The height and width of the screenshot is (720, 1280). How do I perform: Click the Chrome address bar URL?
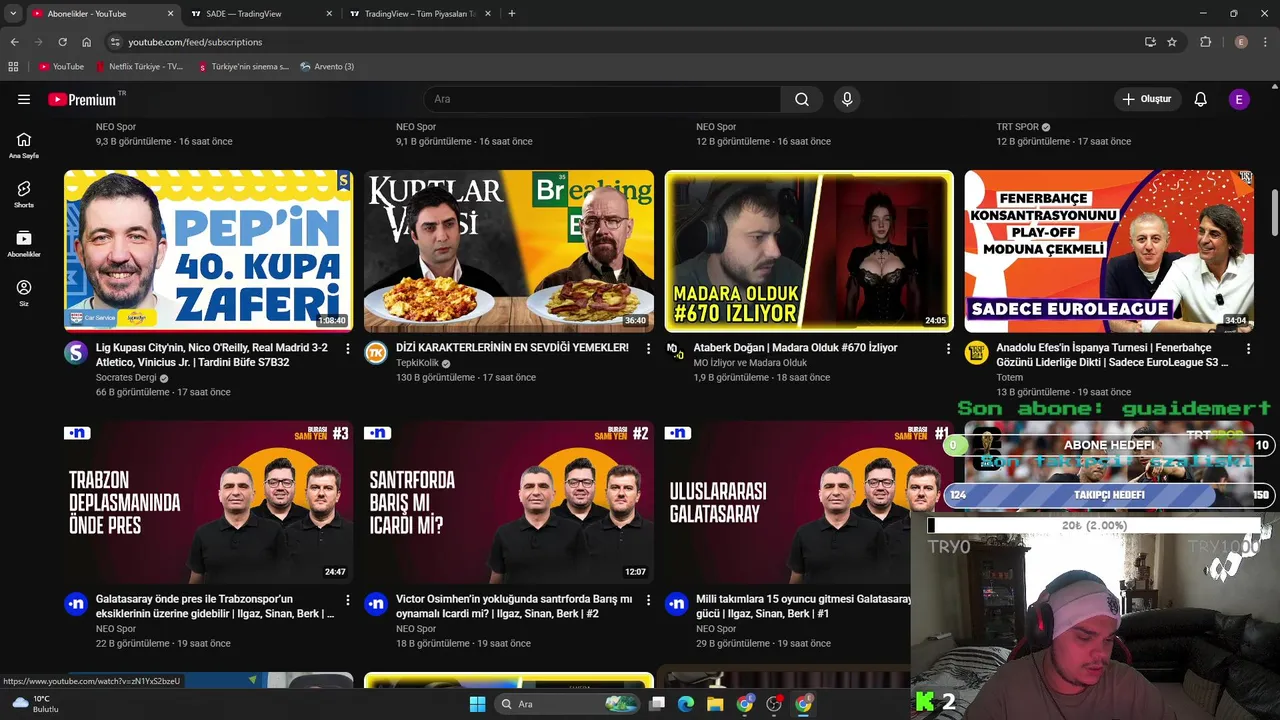click(x=195, y=42)
